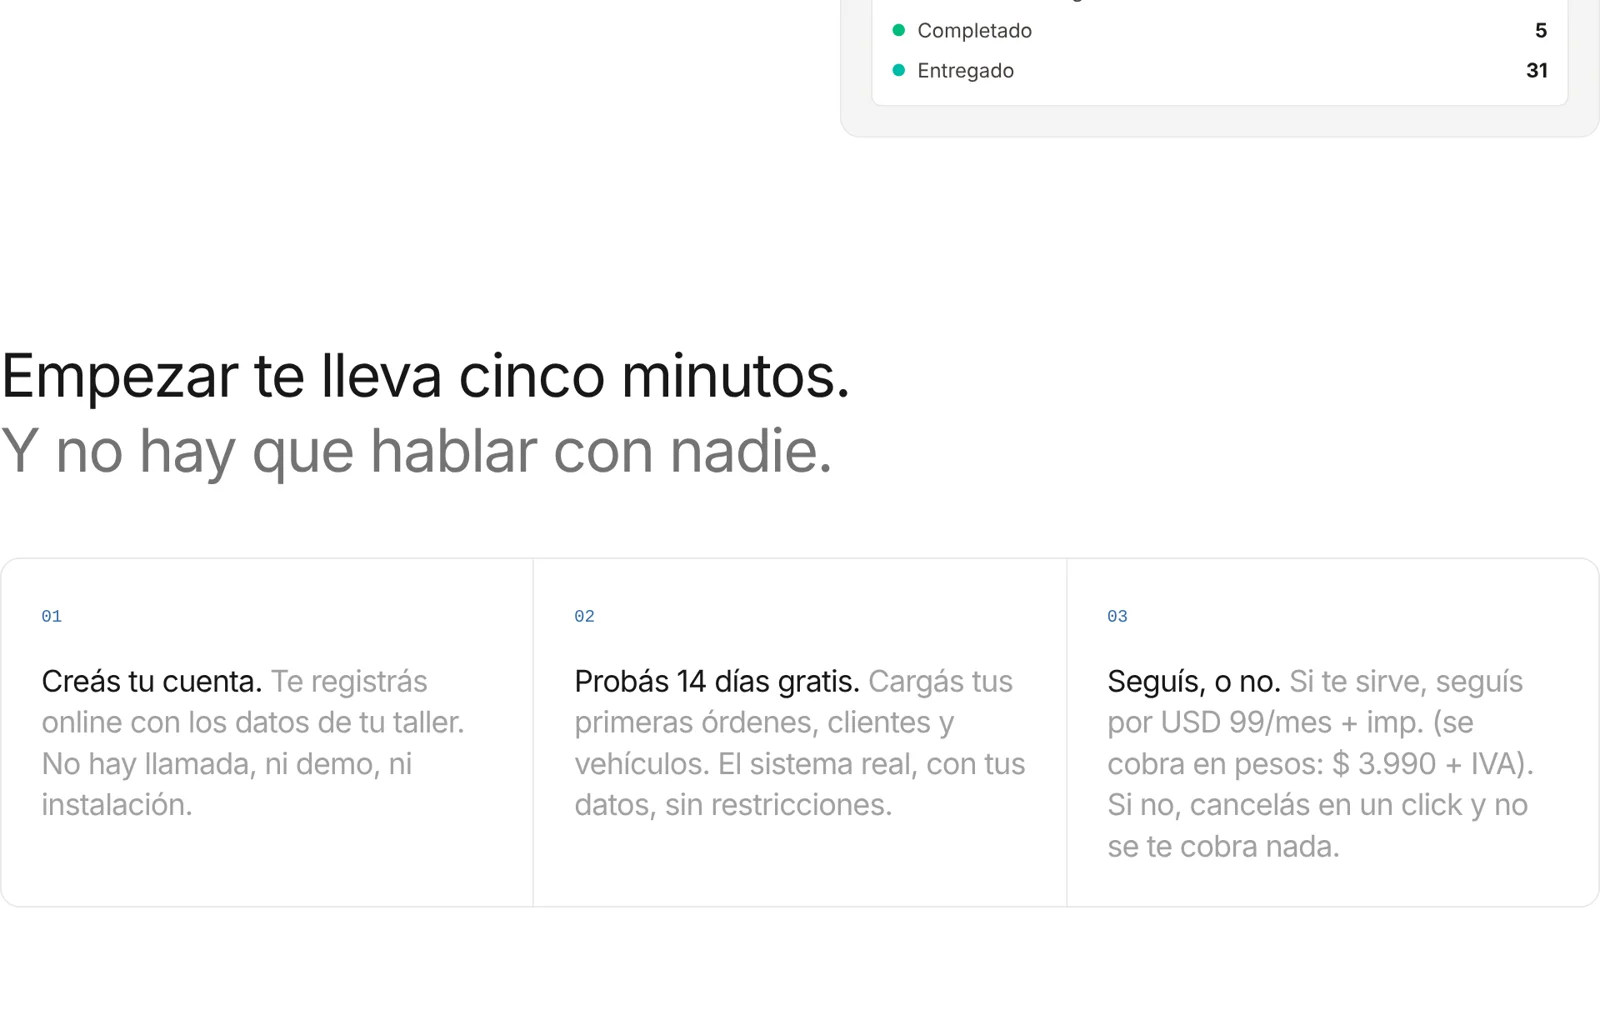The height and width of the screenshot is (1025, 1600).
Task: Click the text 'online con los datos de tu taller.'
Action: (253, 722)
